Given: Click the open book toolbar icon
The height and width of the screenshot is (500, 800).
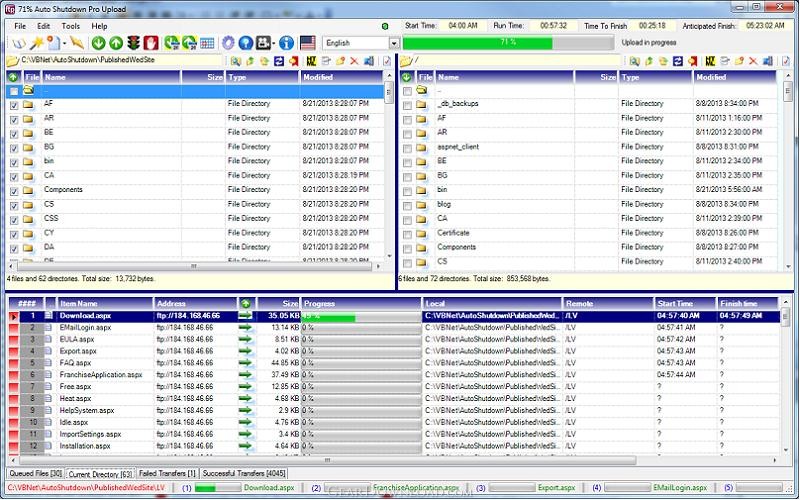Looking at the screenshot, I should [x=18, y=43].
